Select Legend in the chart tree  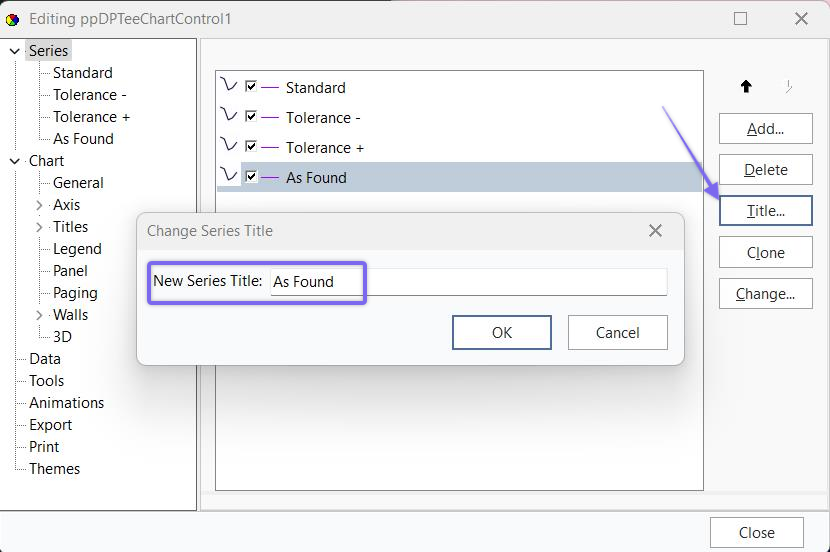[x=77, y=249]
